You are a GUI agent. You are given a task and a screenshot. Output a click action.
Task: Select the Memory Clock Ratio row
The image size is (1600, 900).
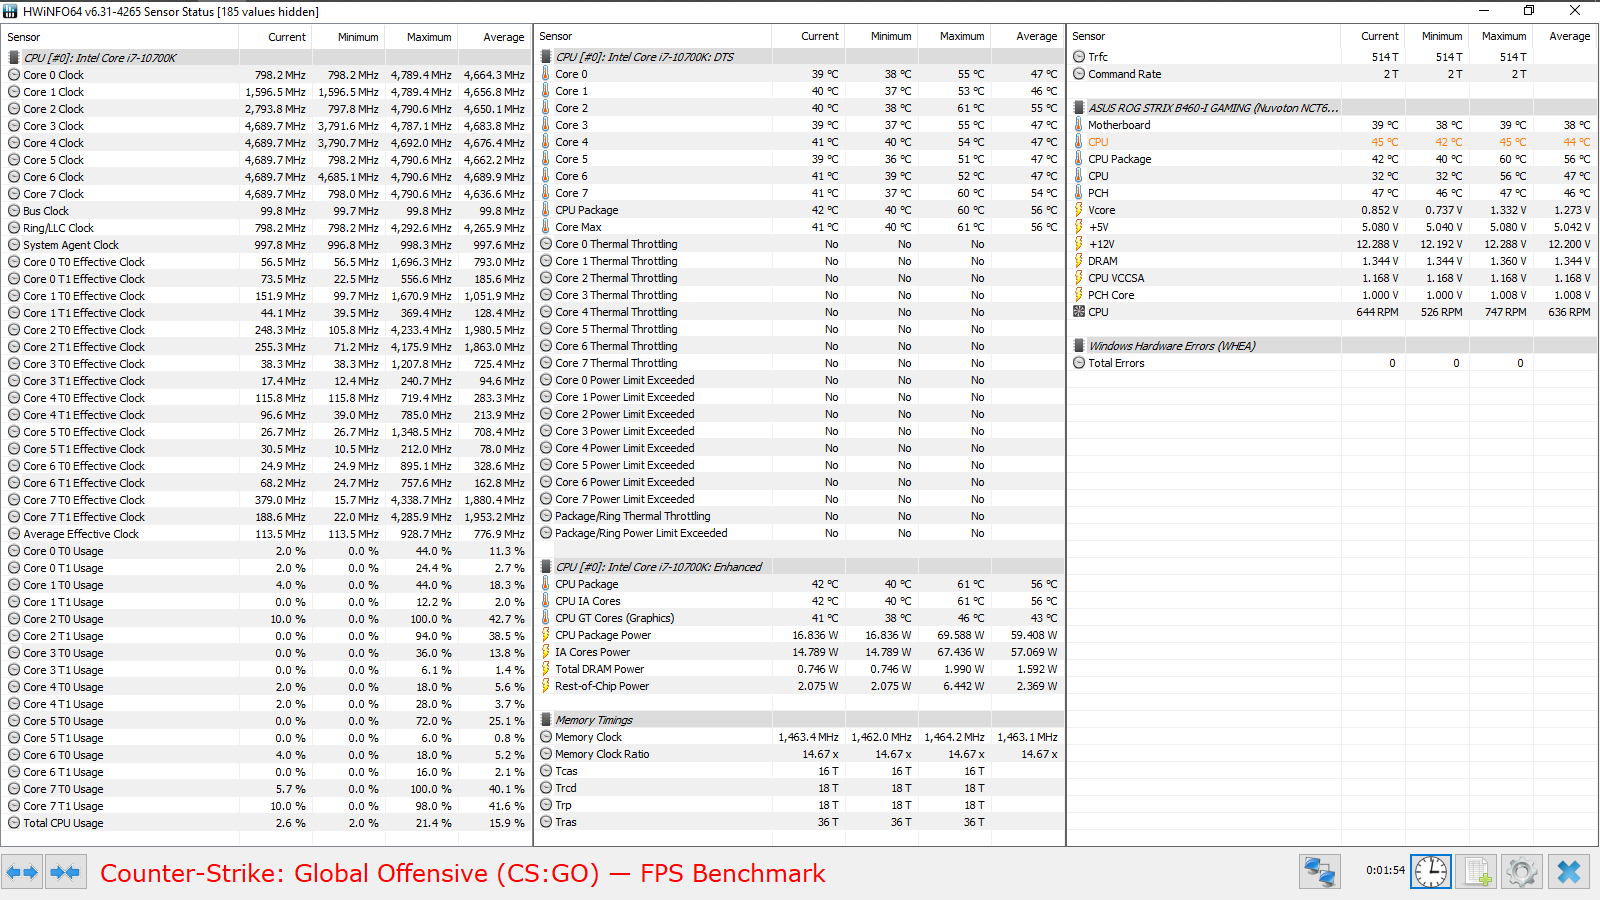pos(800,754)
